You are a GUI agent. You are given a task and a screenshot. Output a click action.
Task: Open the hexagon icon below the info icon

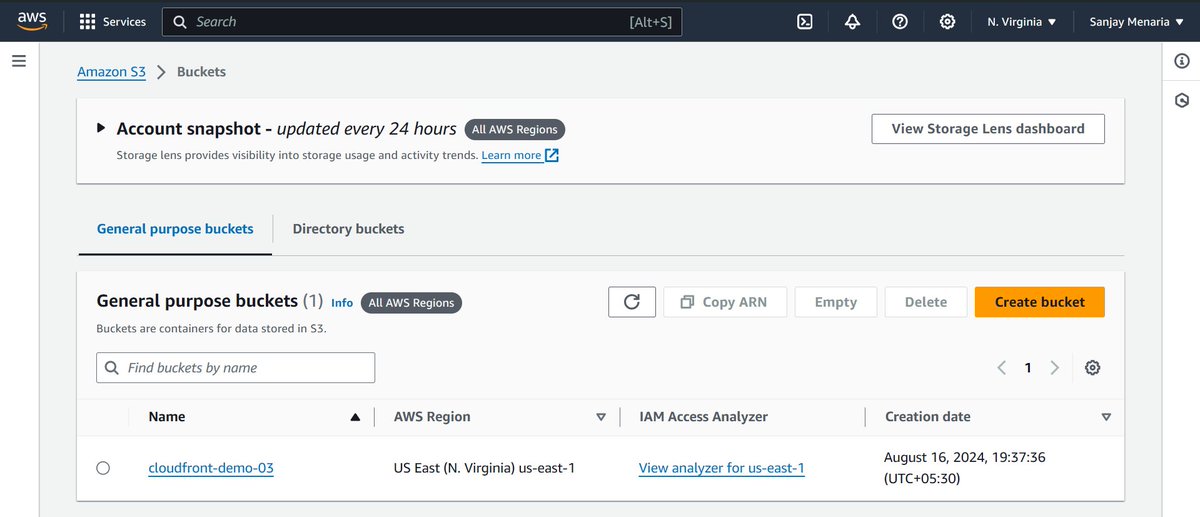coord(1182,100)
